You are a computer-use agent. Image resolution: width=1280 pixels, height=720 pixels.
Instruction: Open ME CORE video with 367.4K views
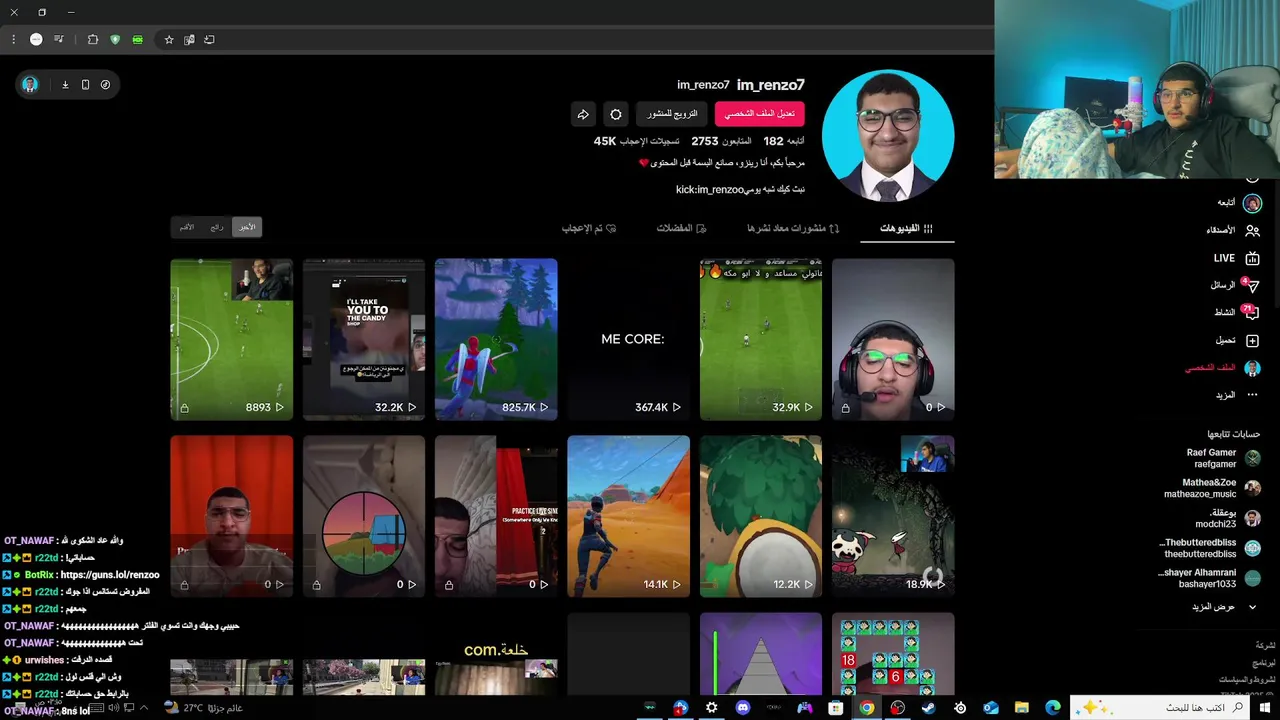628,339
